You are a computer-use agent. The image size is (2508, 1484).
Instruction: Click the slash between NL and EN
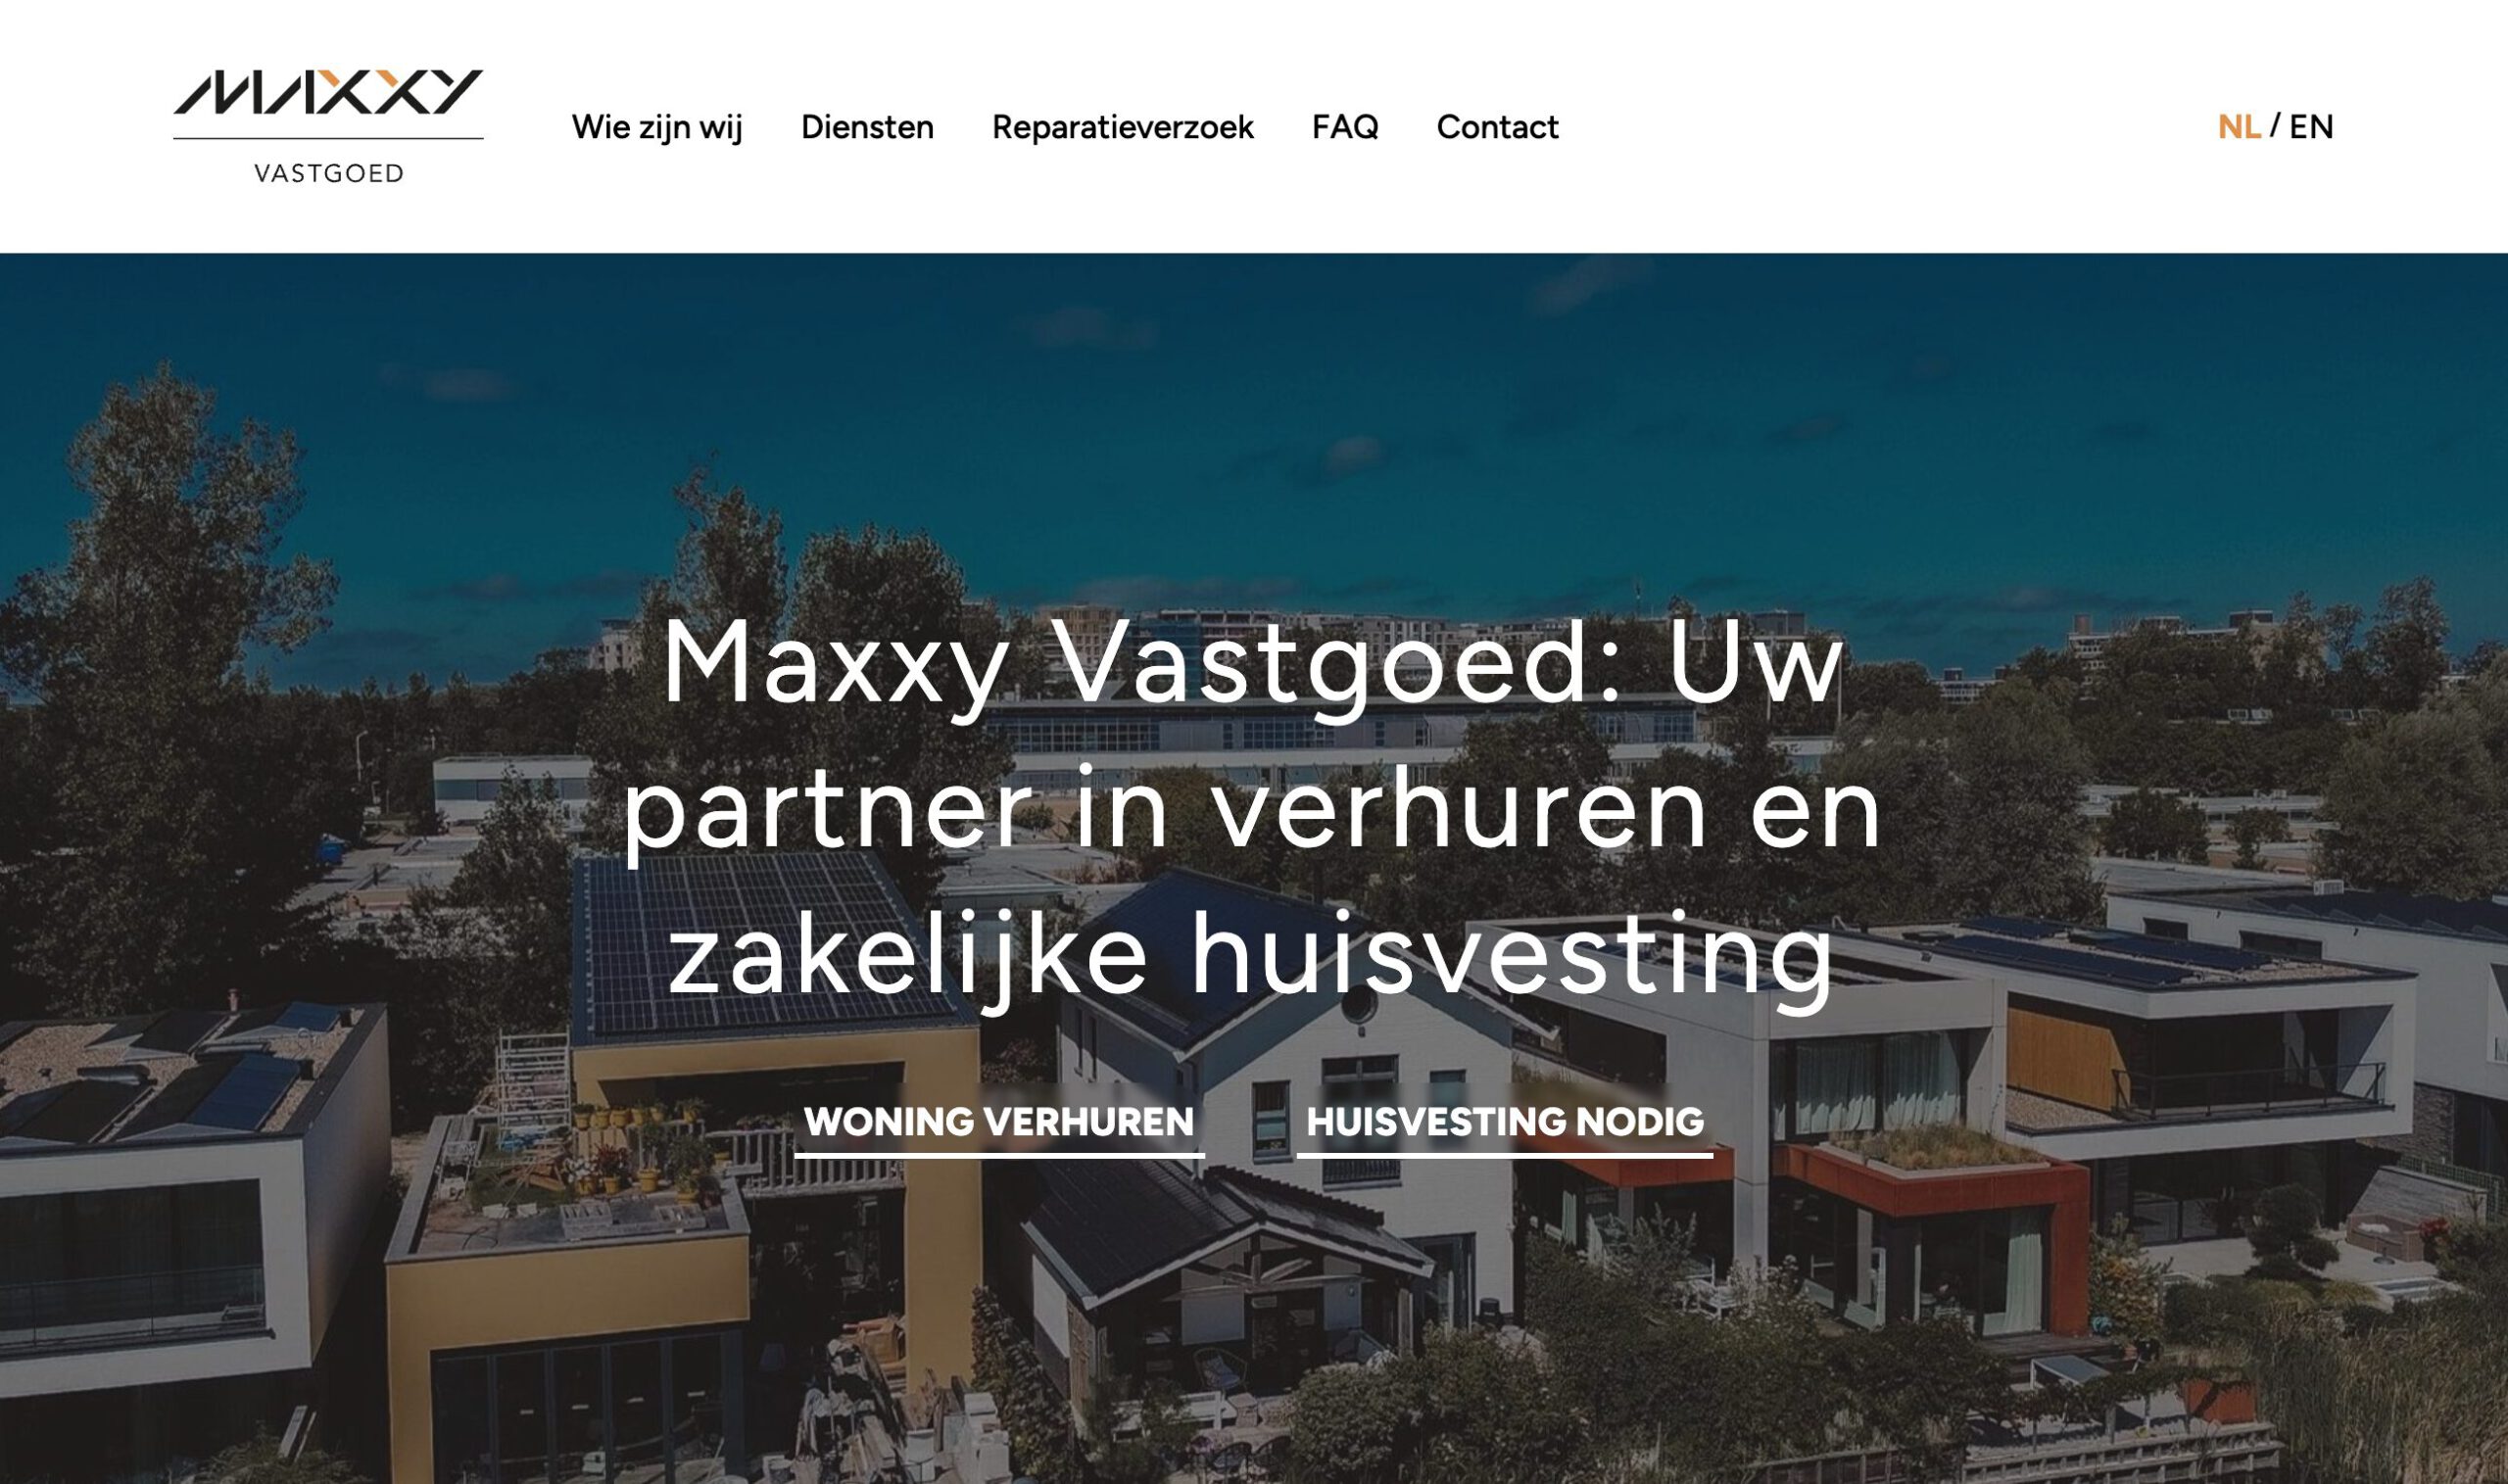point(2276,126)
